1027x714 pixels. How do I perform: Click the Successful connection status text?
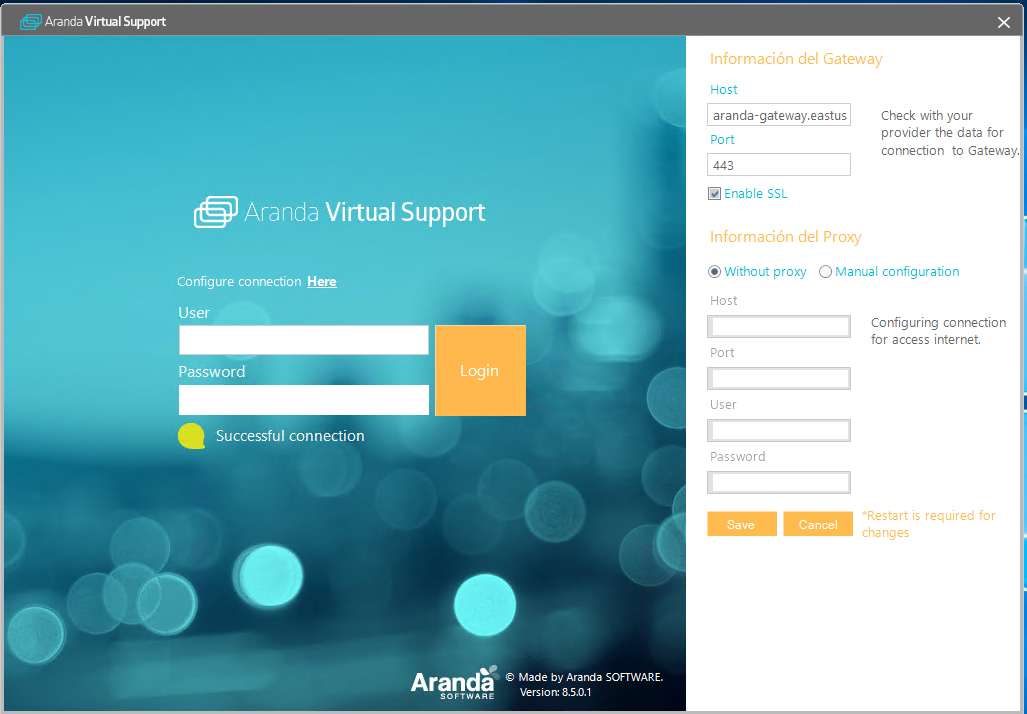(290, 436)
